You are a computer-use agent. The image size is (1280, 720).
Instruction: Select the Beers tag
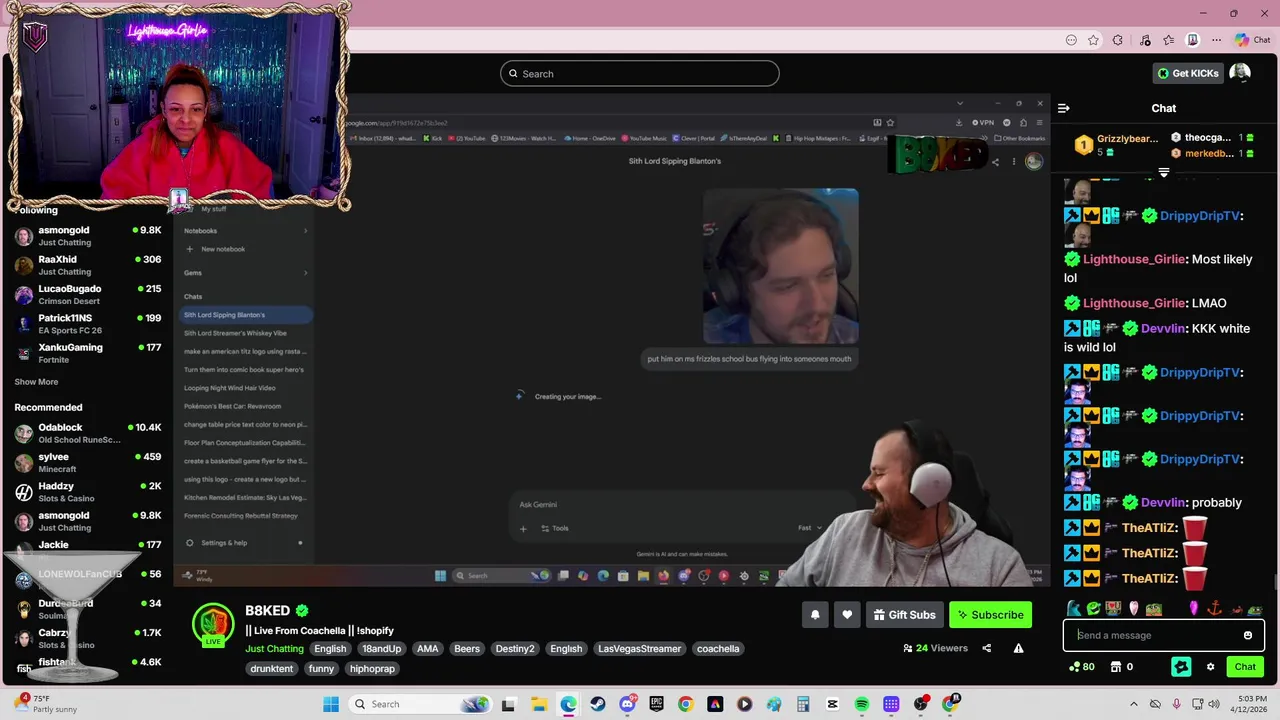click(x=467, y=649)
